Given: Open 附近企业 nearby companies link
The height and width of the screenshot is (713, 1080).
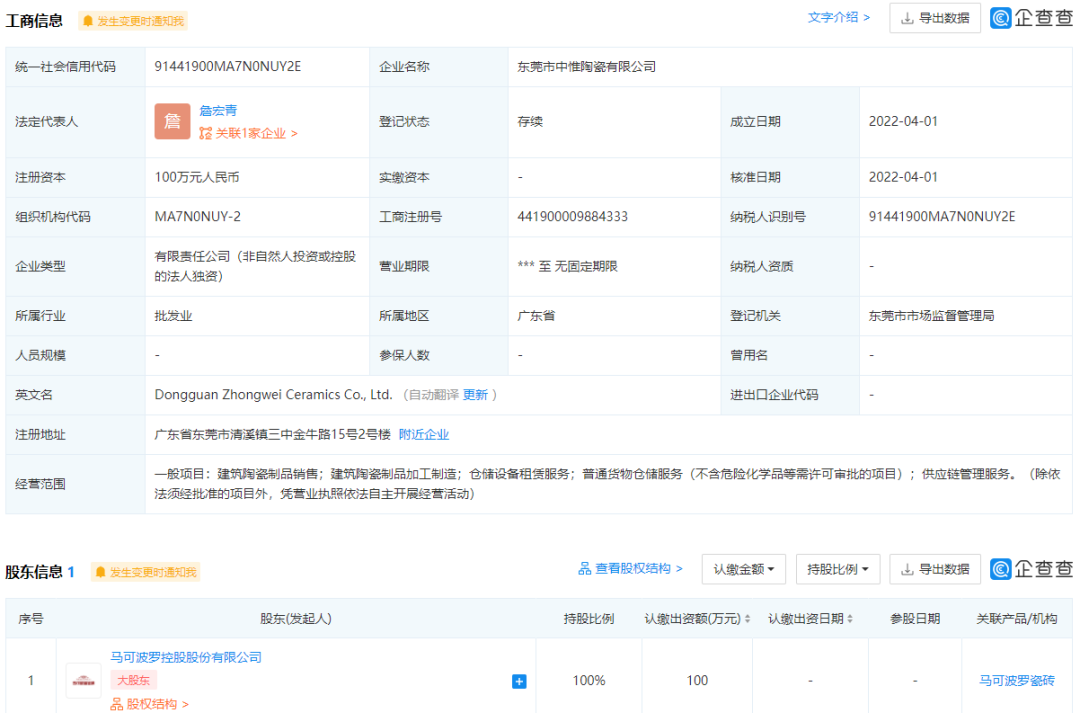Looking at the screenshot, I should [x=424, y=435].
